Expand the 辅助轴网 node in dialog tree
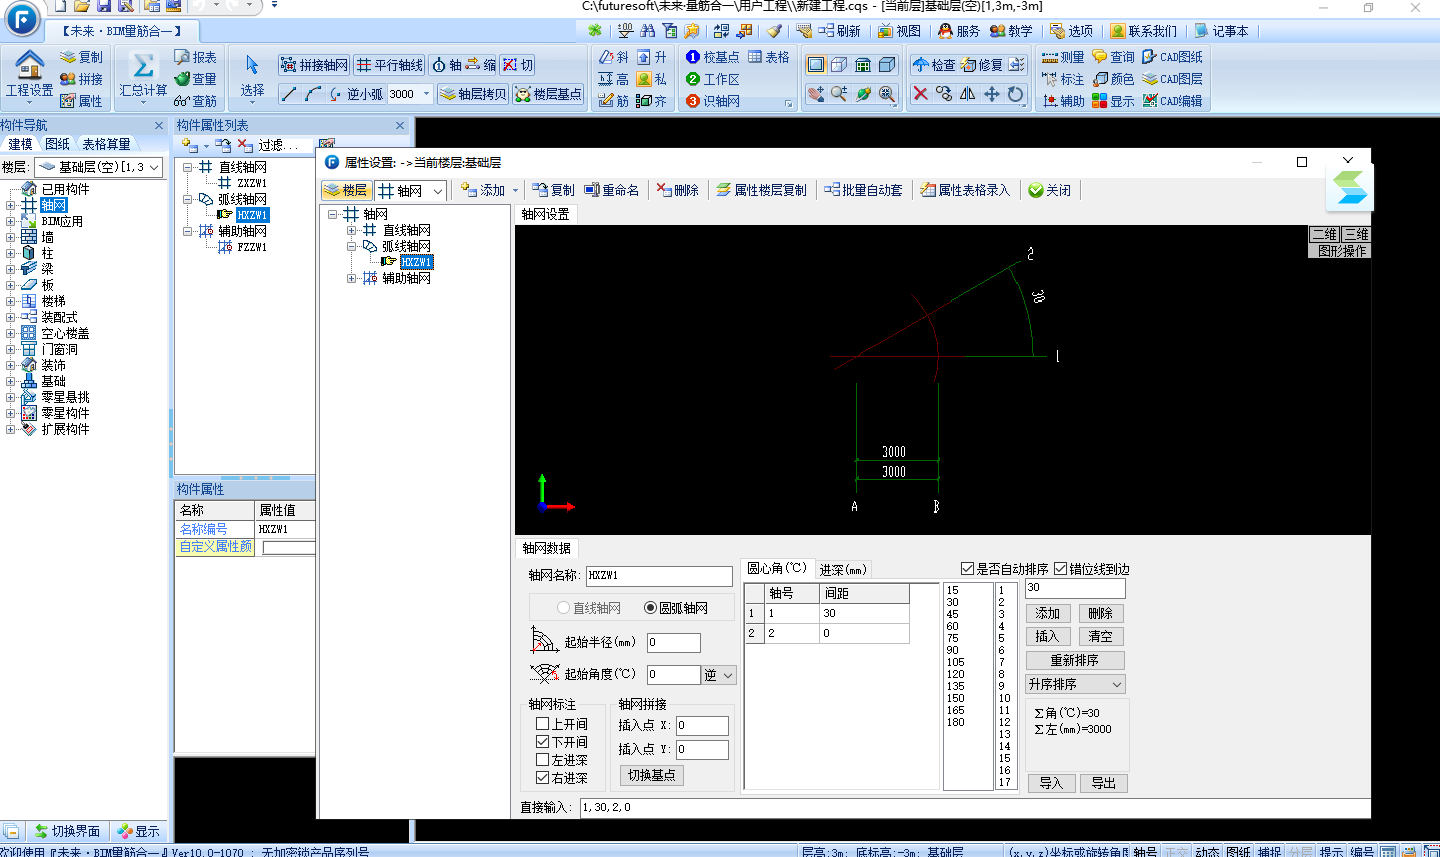Image resolution: width=1440 pixels, height=857 pixels. [x=352, y=278]
